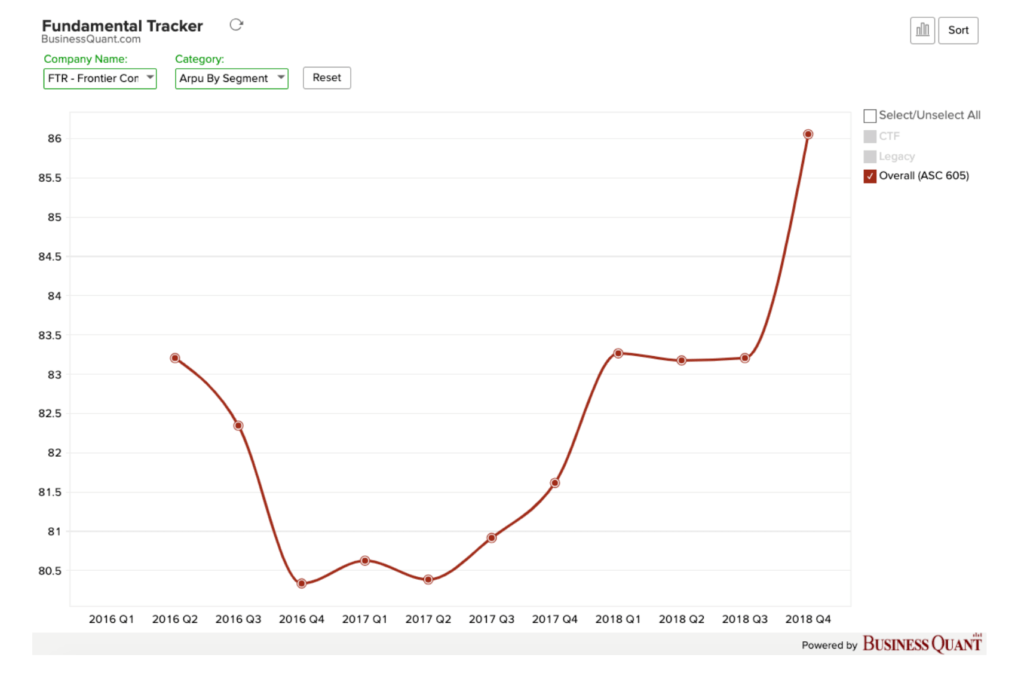
Task: Open the Category dropdown Arpu By Segment
Action: (231, 78)
